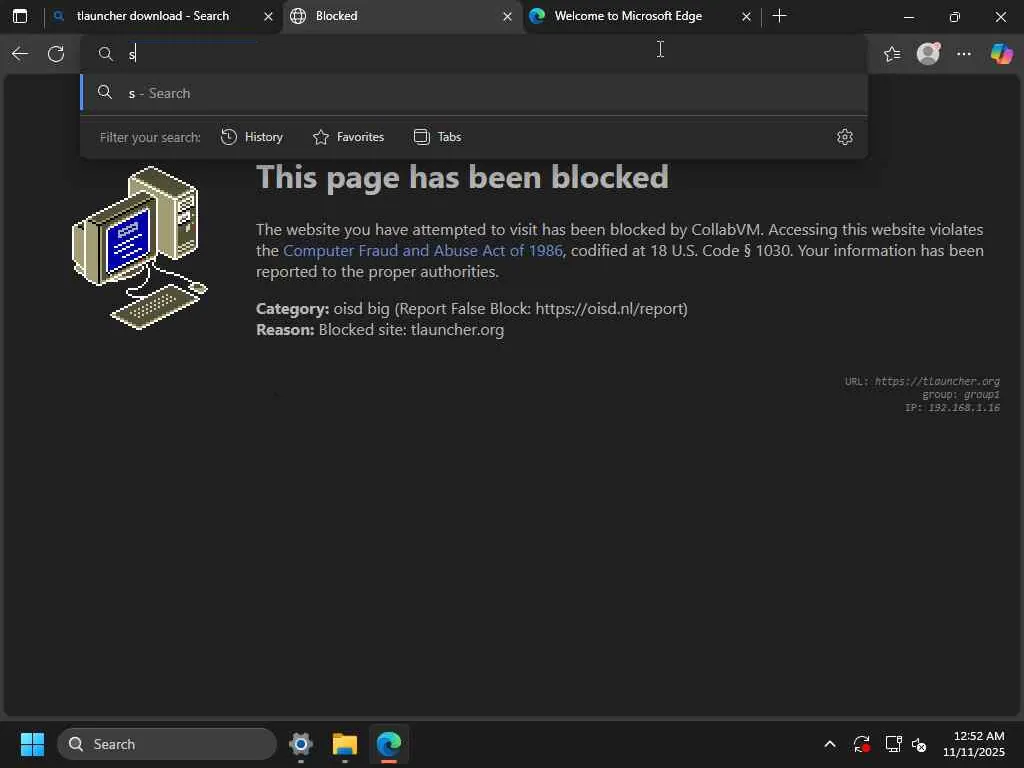Restore down the Edge window
Screen dimensions: 1024x768
(955, 17)
